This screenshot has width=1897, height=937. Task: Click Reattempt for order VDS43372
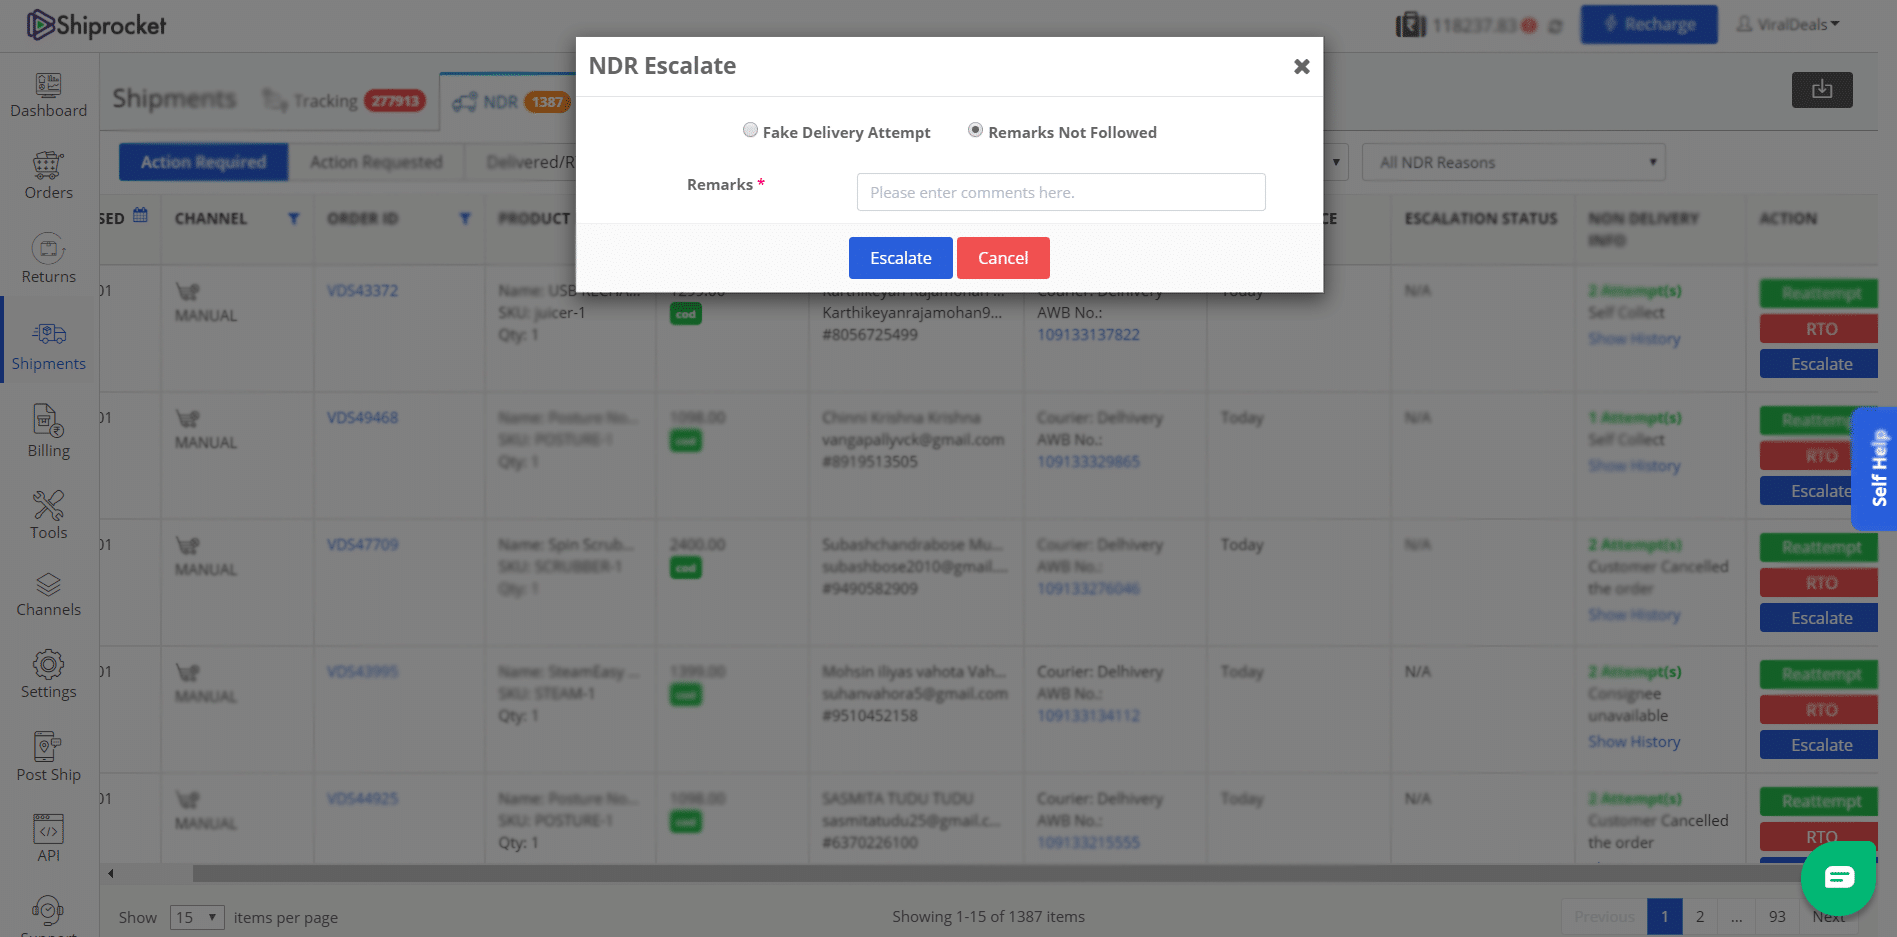click(1819, 293)
